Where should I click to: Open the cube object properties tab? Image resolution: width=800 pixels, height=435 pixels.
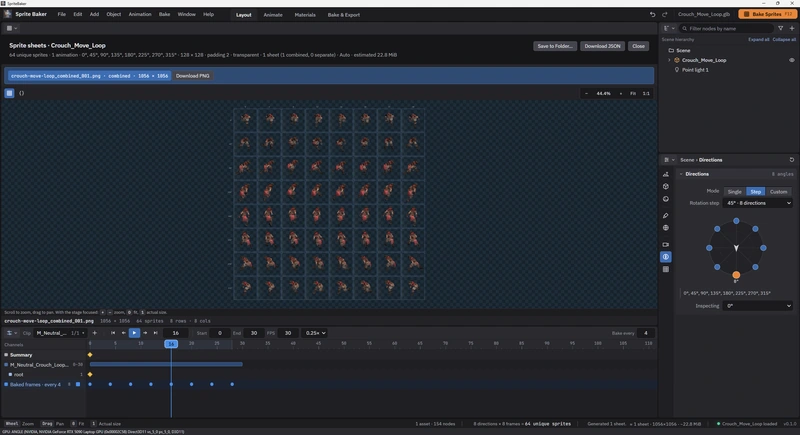(666, 187)
